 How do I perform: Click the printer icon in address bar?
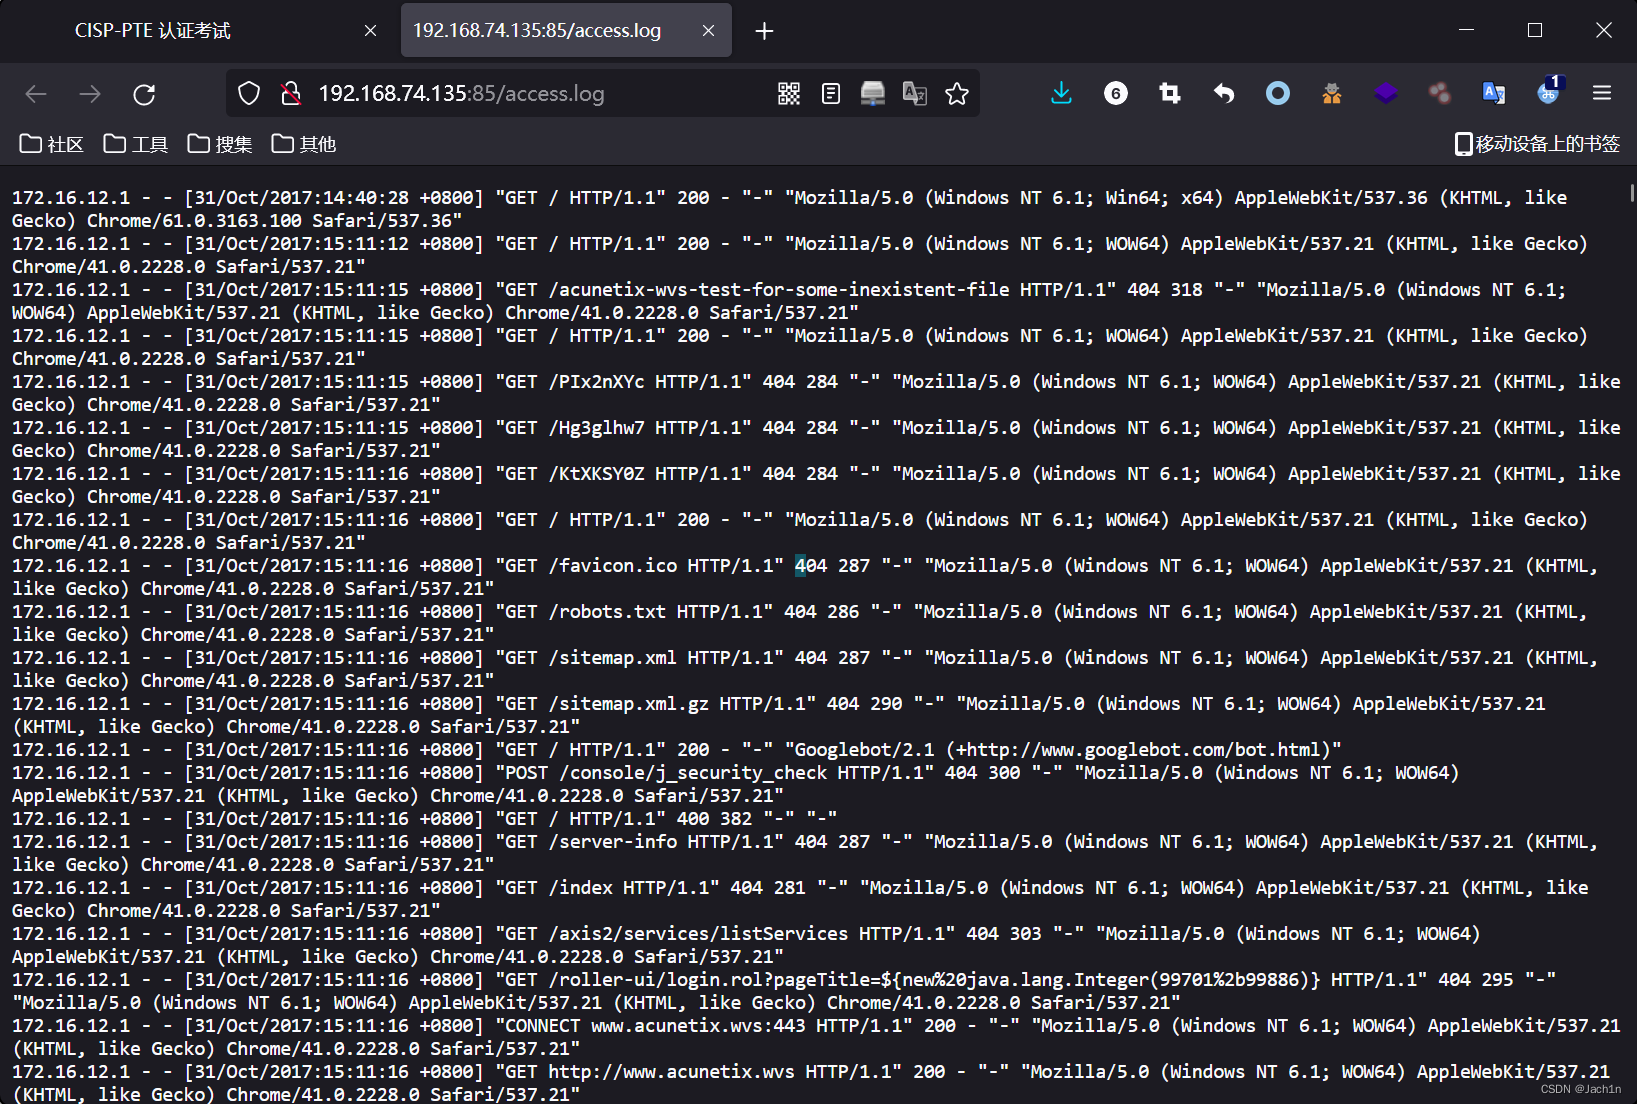tap(873, 94)
